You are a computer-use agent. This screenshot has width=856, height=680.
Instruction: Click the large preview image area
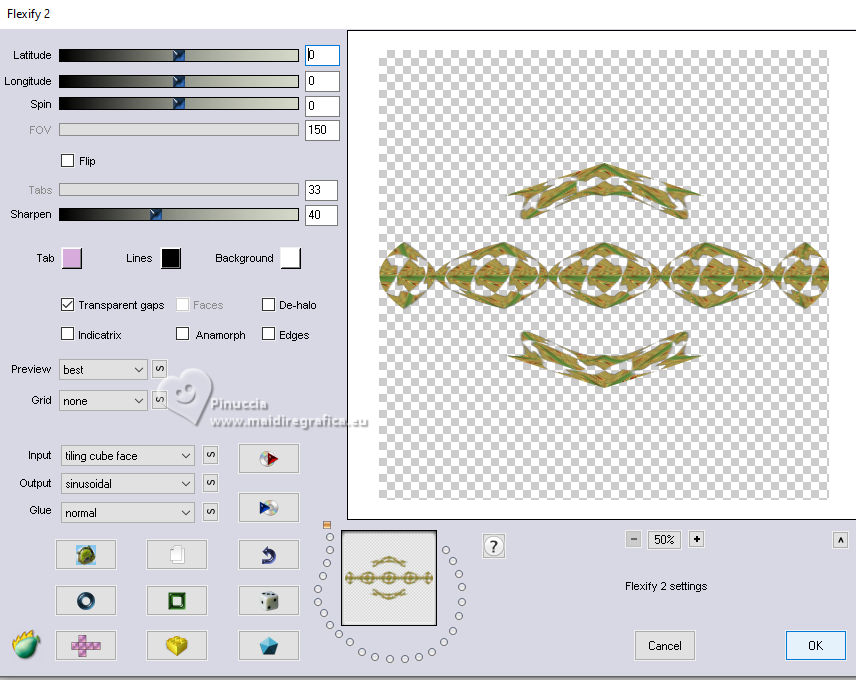tap(603, 275)
